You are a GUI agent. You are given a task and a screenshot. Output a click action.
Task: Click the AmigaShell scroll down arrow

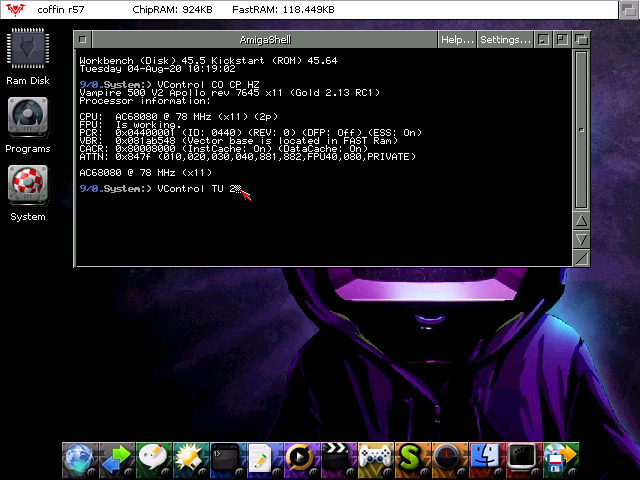[581, 239]
